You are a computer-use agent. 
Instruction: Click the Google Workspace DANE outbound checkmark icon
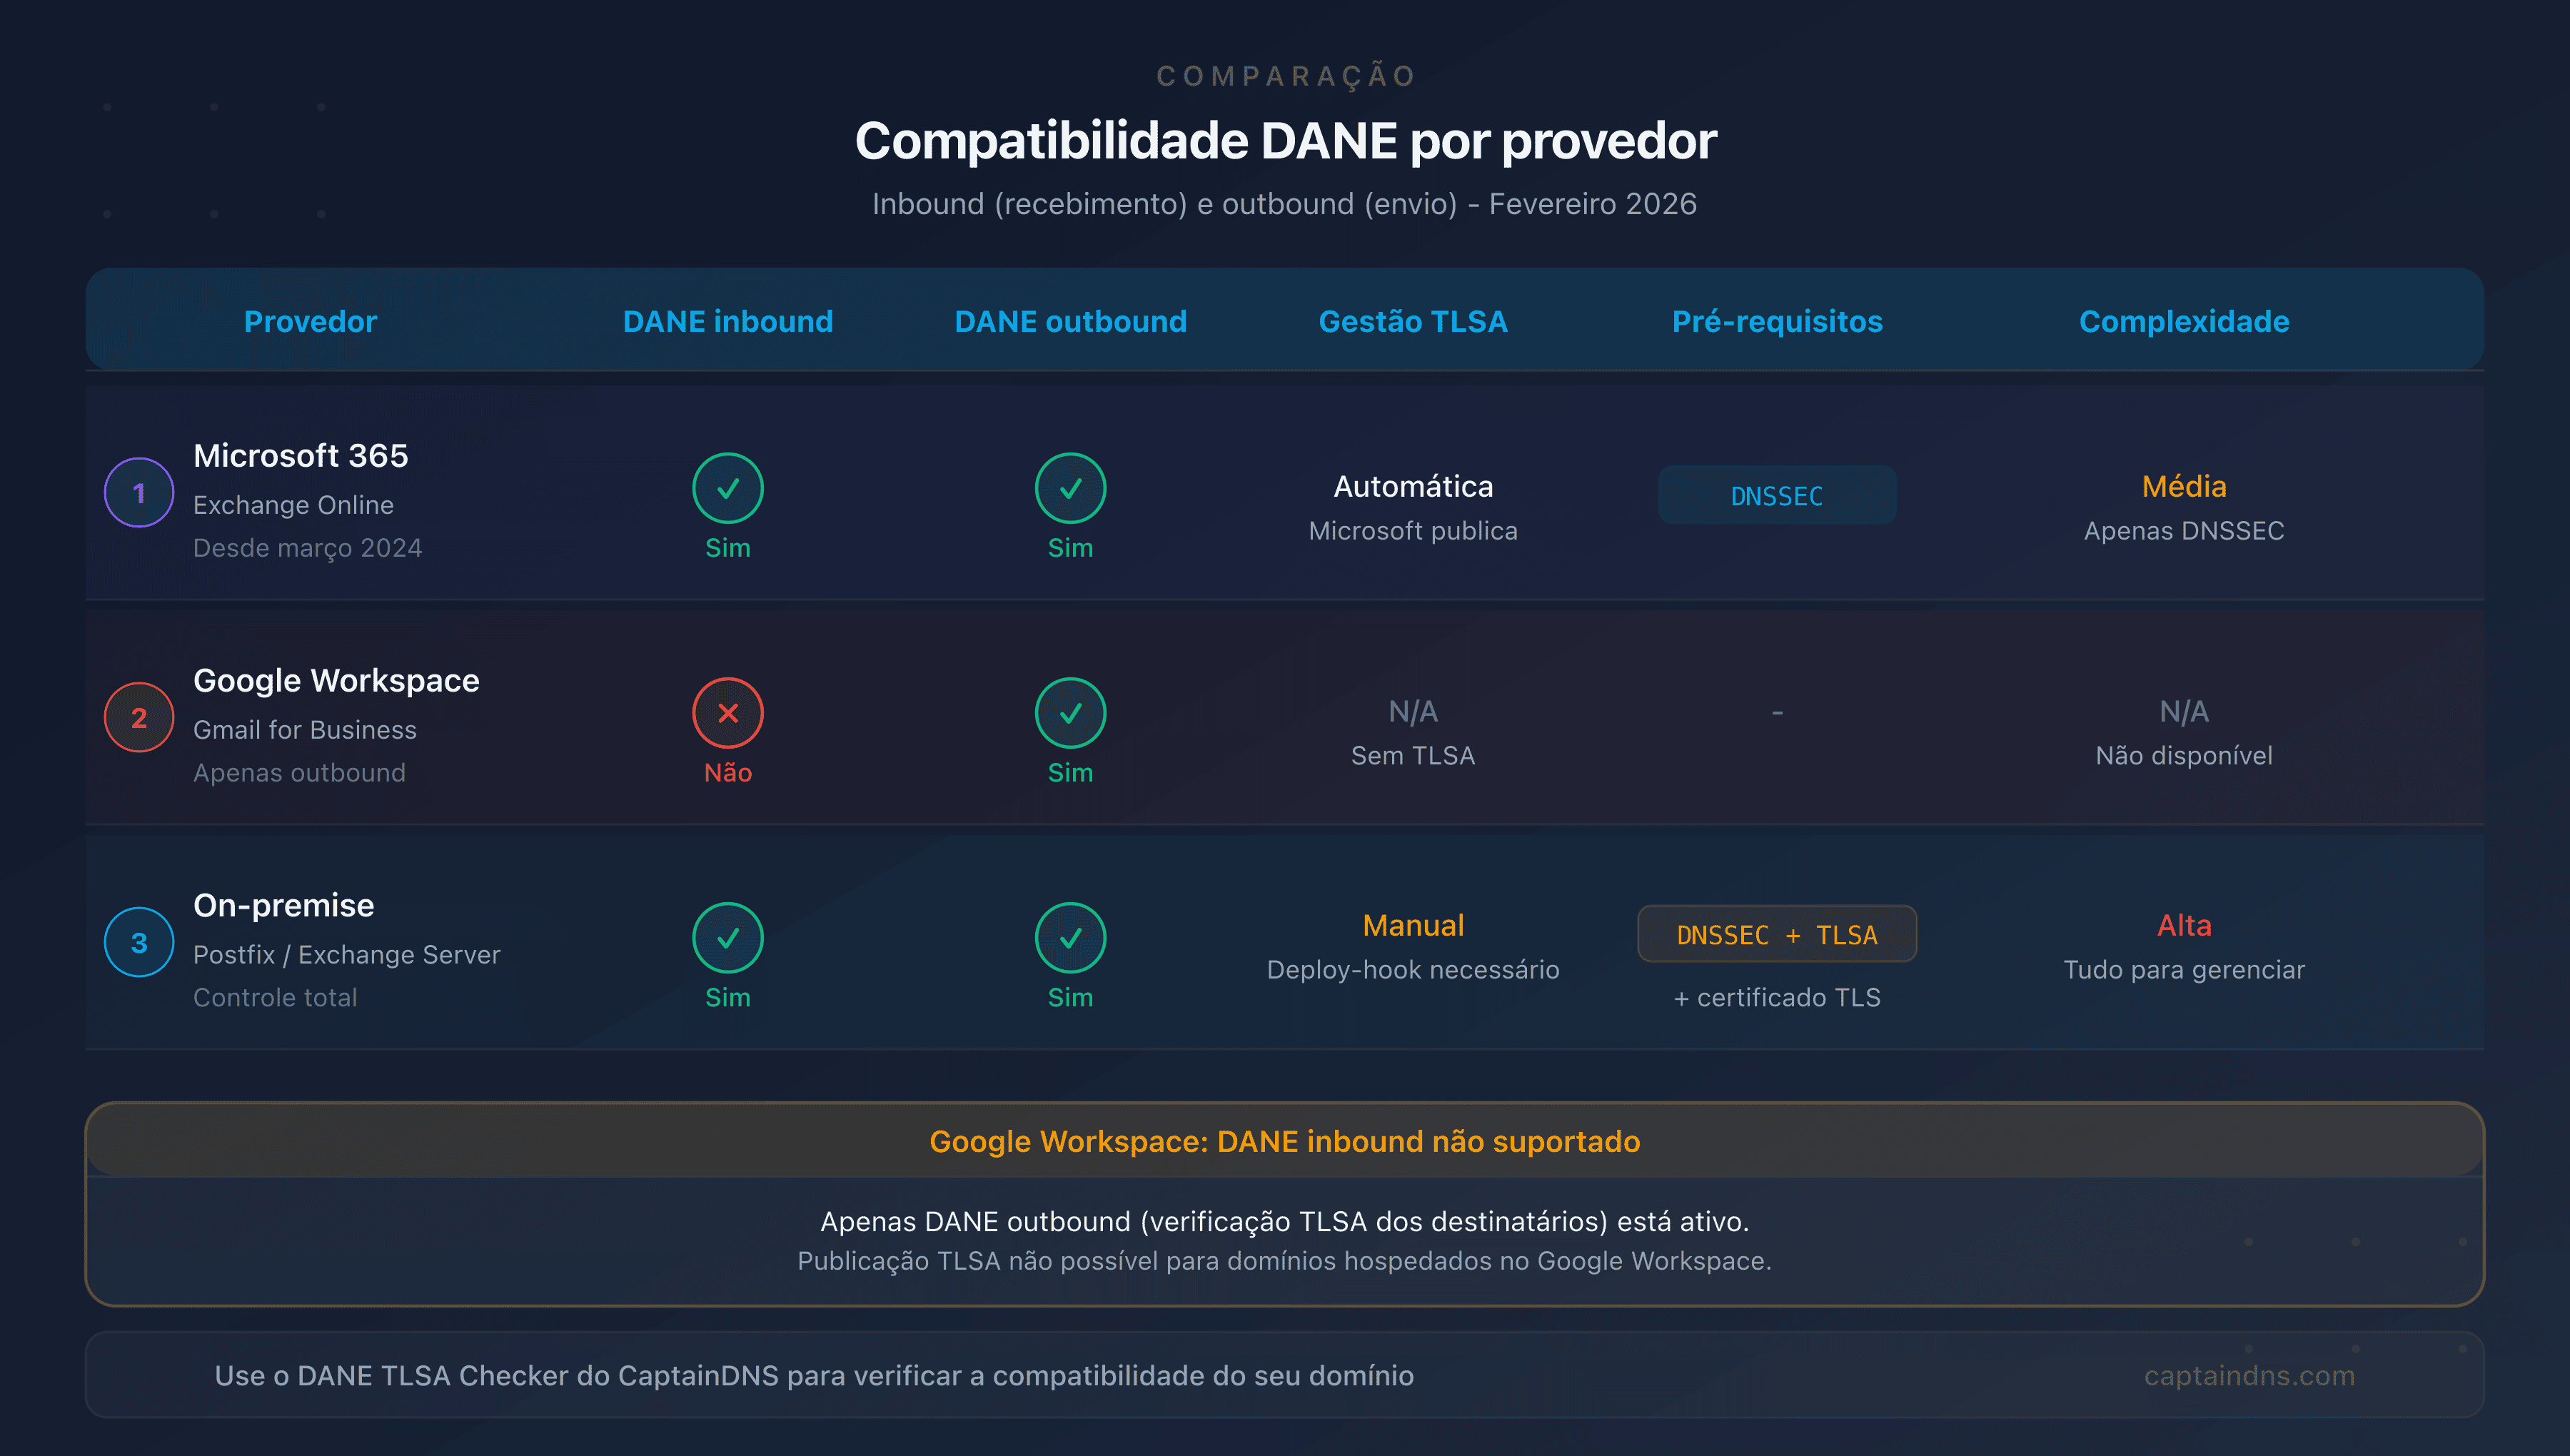pos(1070,713)
